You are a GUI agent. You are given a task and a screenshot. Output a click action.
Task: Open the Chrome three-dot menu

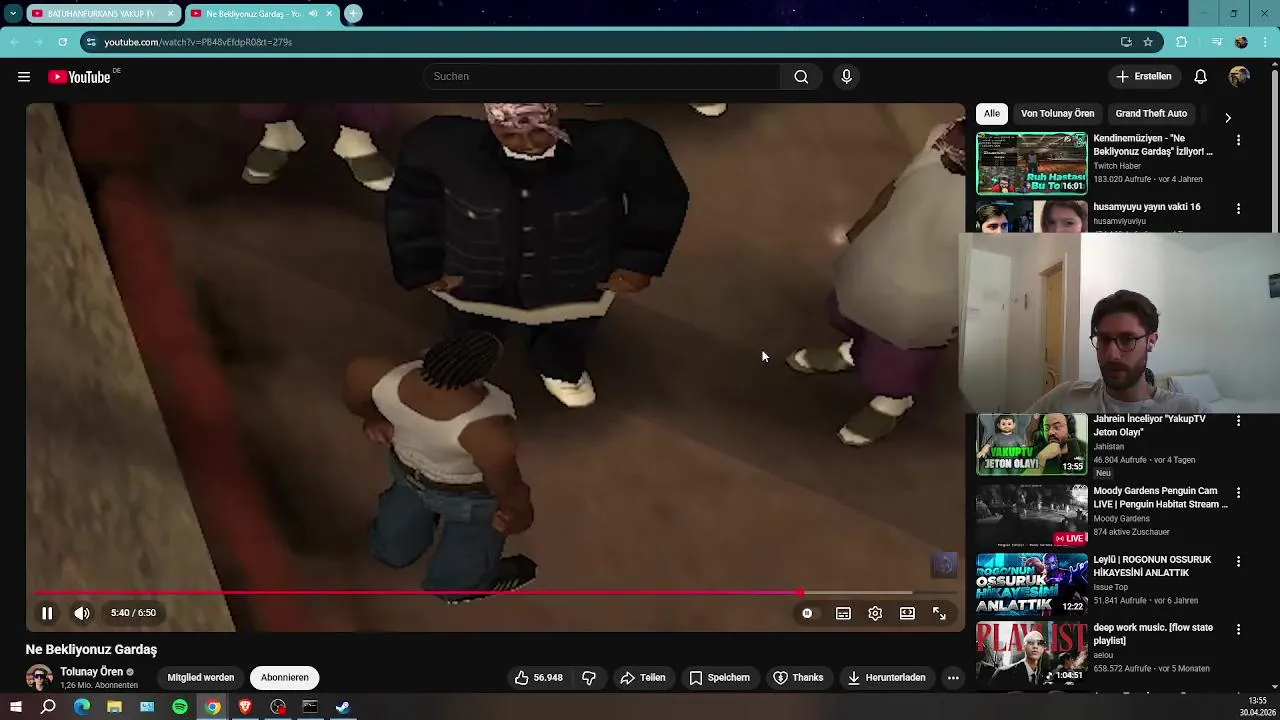(1265, 42)
